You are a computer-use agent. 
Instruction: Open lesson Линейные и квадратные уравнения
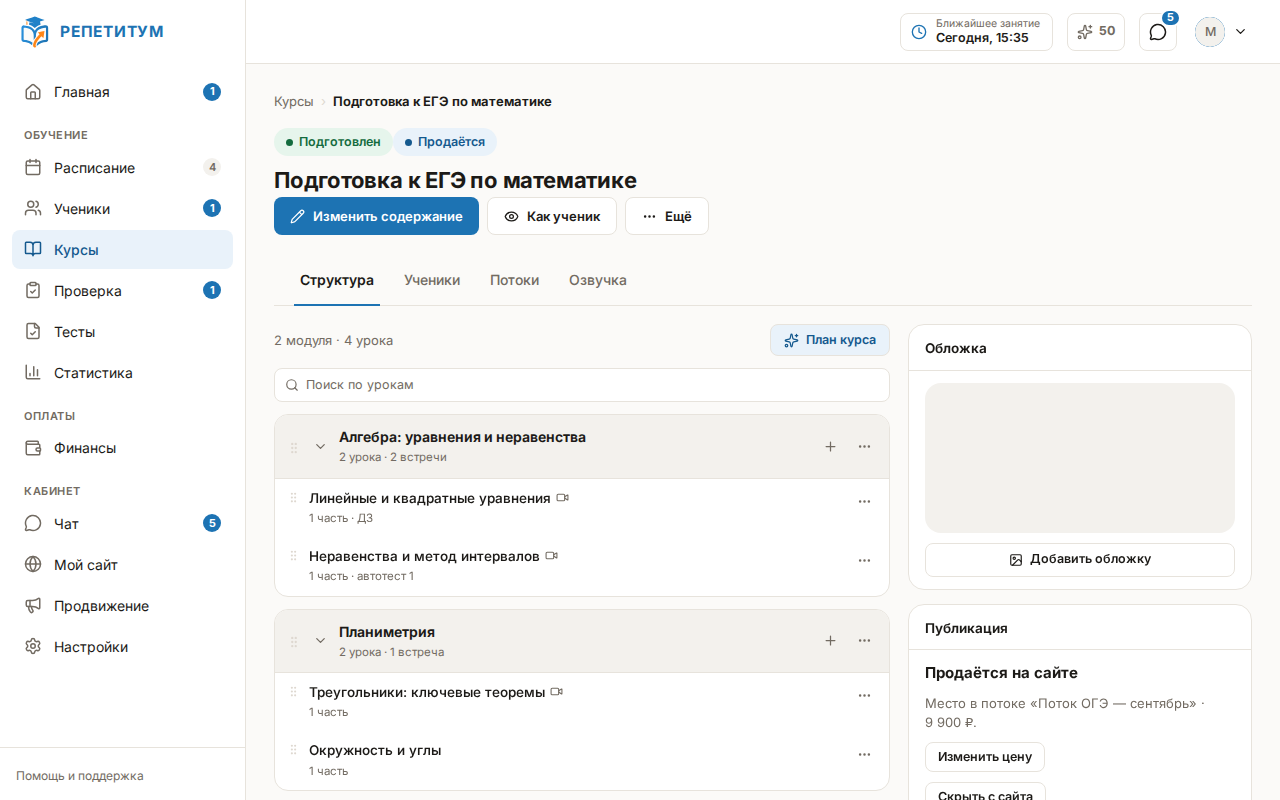[430, 498]
